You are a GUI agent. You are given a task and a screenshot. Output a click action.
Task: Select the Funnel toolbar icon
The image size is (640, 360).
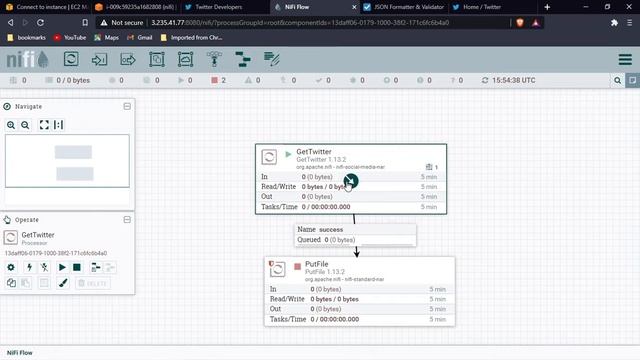pyautogui.click(x=214, y=60)
